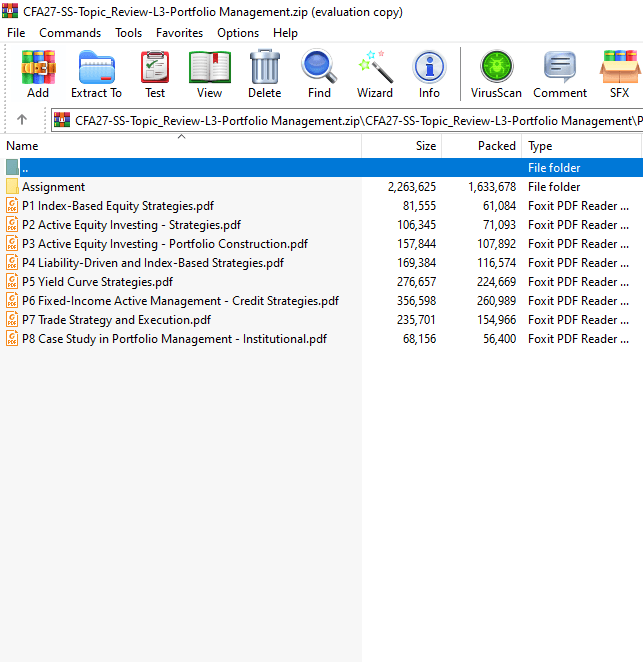The image size is (643, 662).
Task: Sort files by Size column header
Action: coord(402,146)
